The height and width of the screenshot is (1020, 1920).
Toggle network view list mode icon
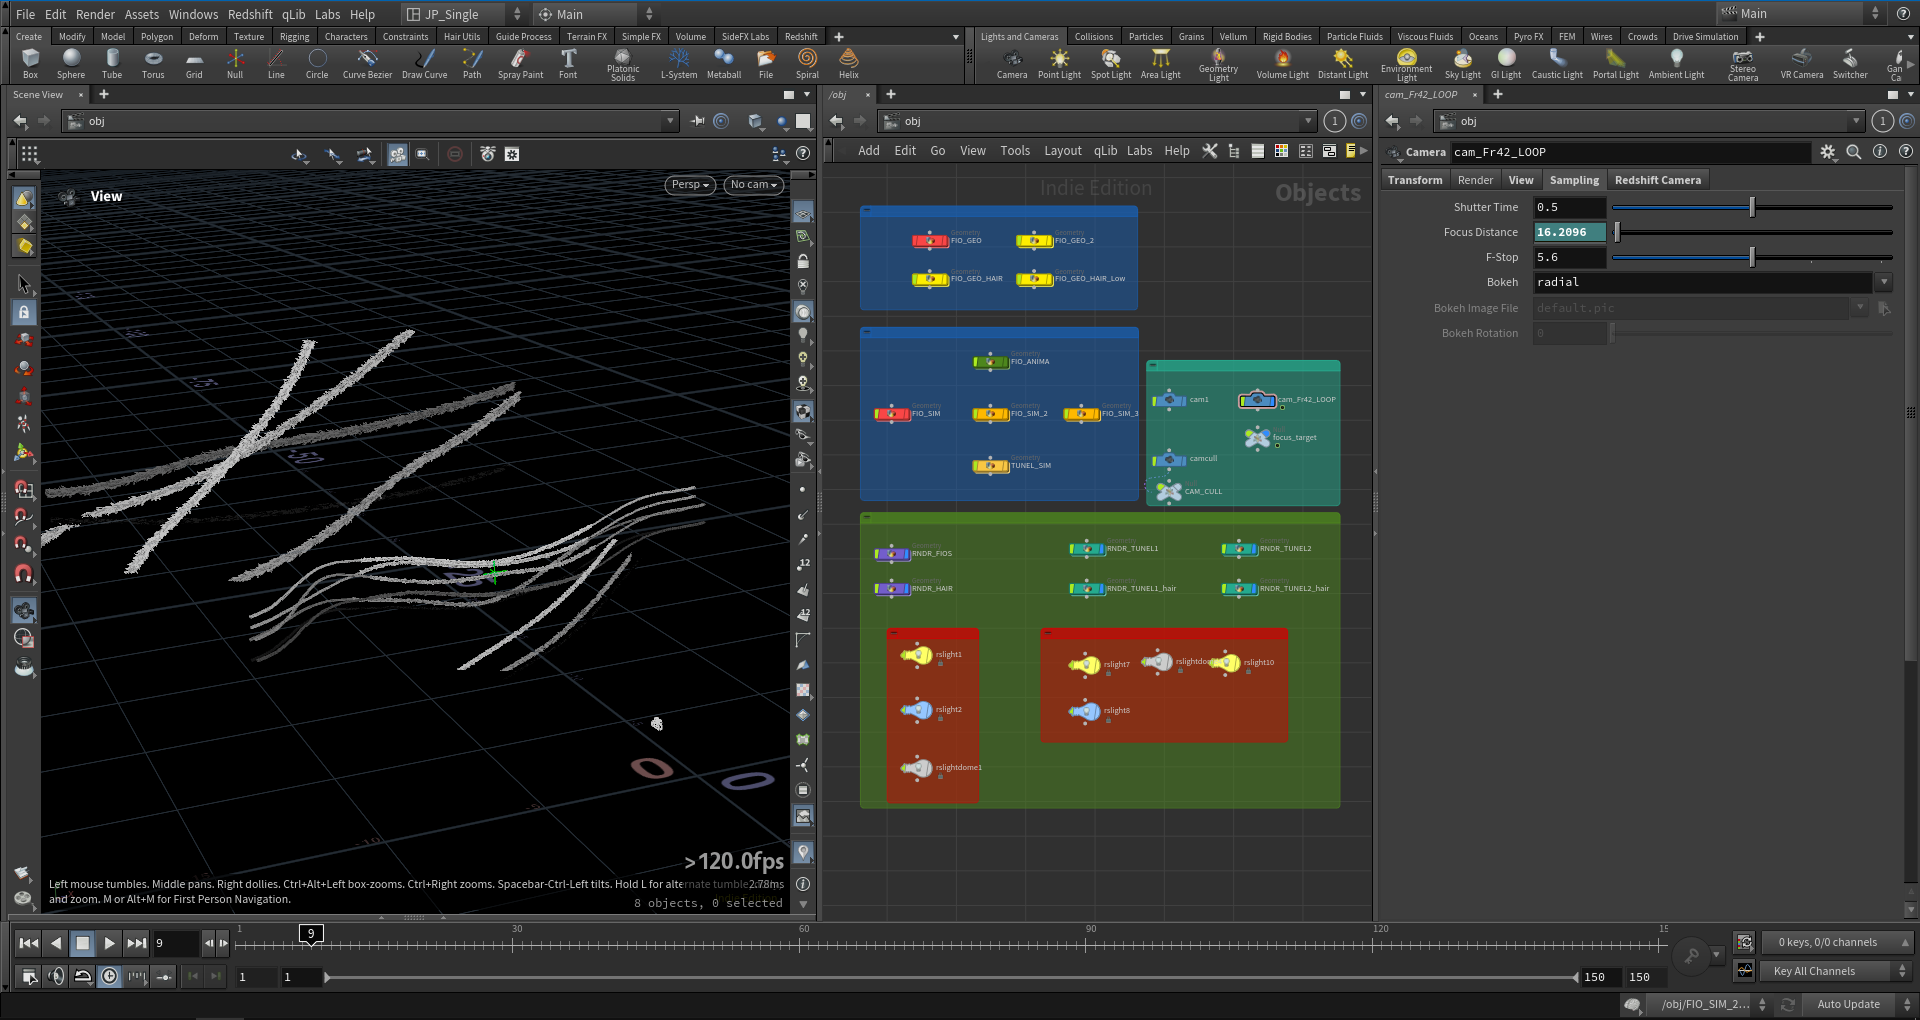(1257, 151)
